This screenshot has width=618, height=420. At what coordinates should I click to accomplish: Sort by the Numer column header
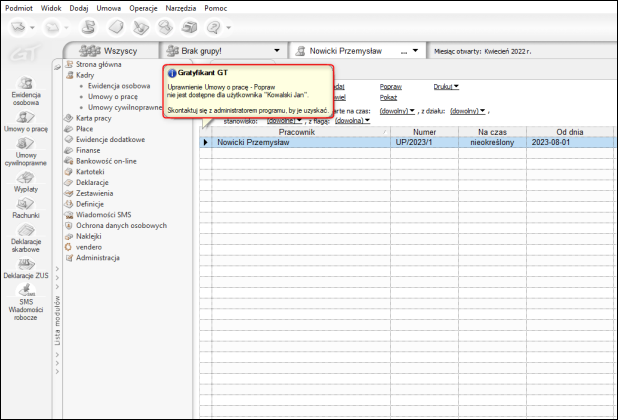424,132
